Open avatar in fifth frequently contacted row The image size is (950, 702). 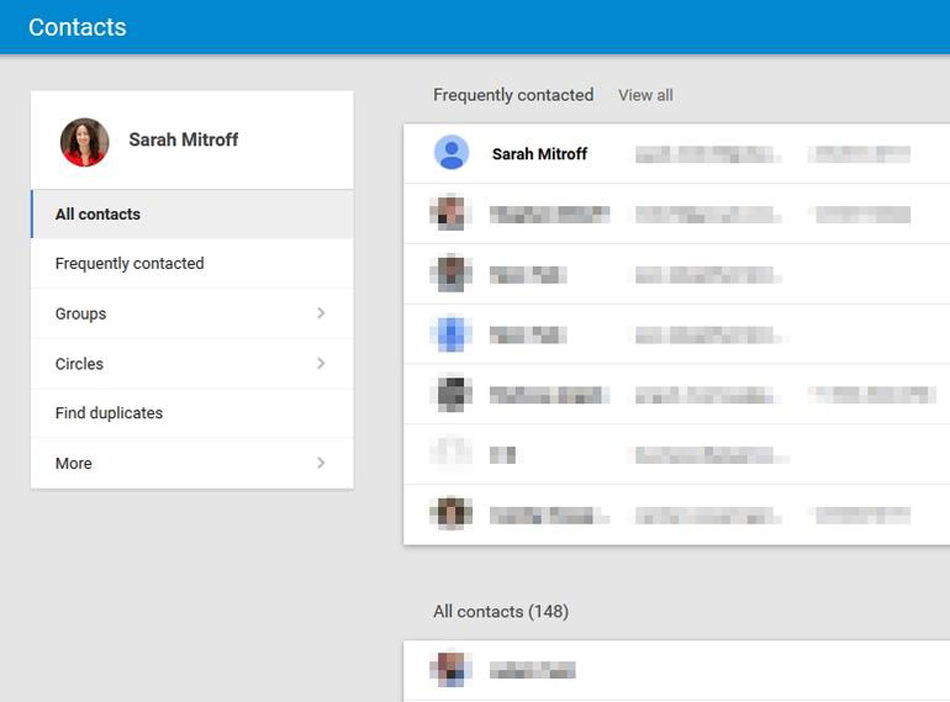(x=451, y=394)
